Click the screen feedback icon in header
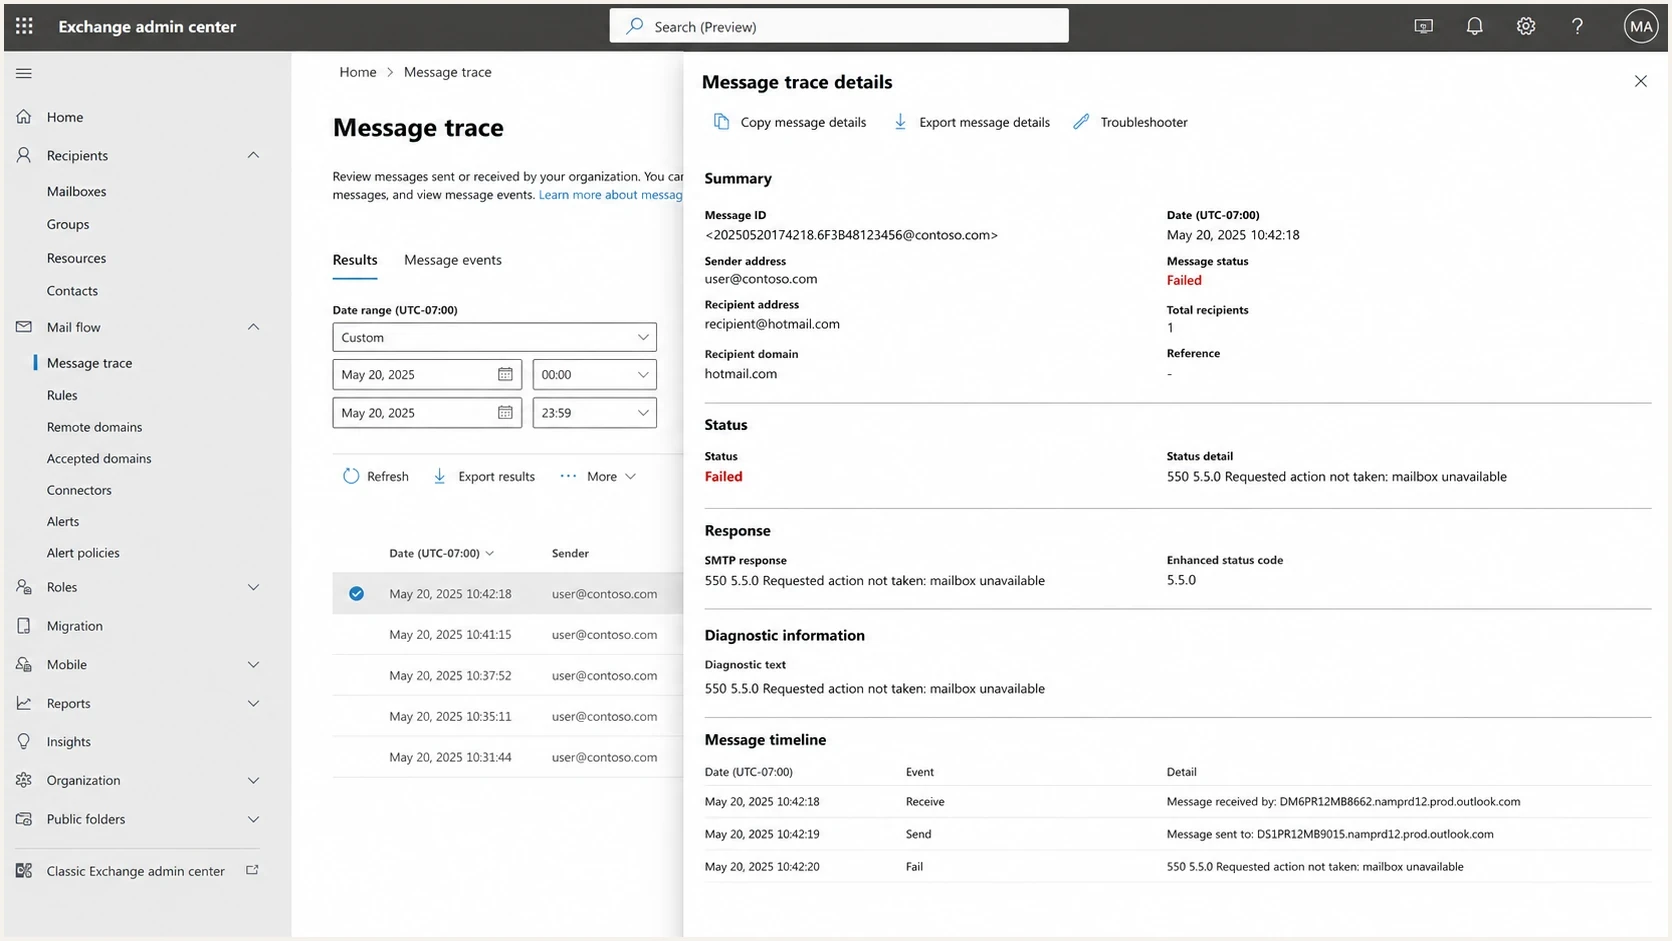Viewport: 1672px width, 941px height. (1423, 27)
